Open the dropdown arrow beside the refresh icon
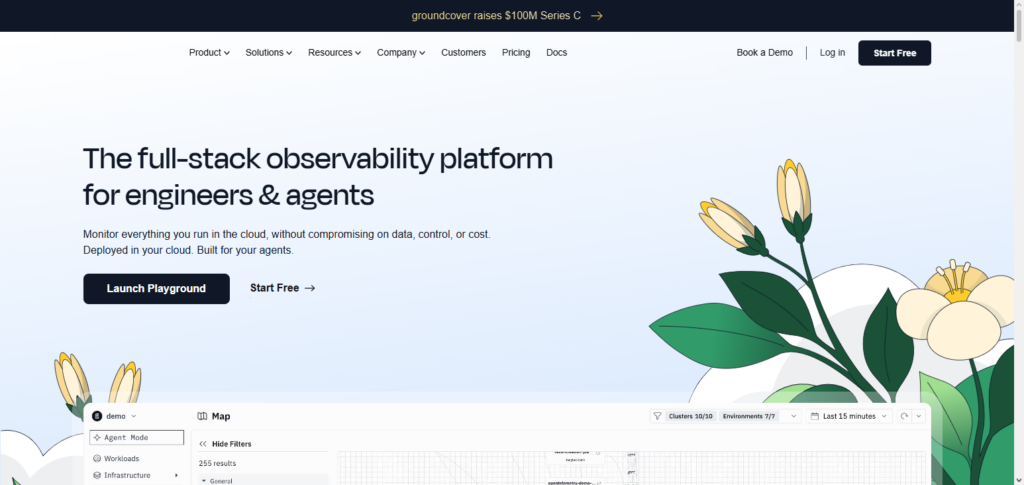 [x=918, y=416]
